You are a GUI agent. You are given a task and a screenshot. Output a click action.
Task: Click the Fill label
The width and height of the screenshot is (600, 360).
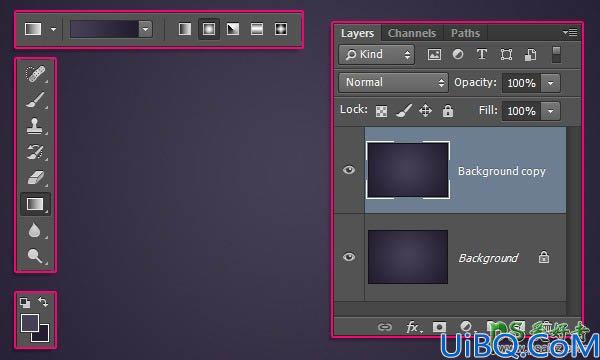click(488, 111)
